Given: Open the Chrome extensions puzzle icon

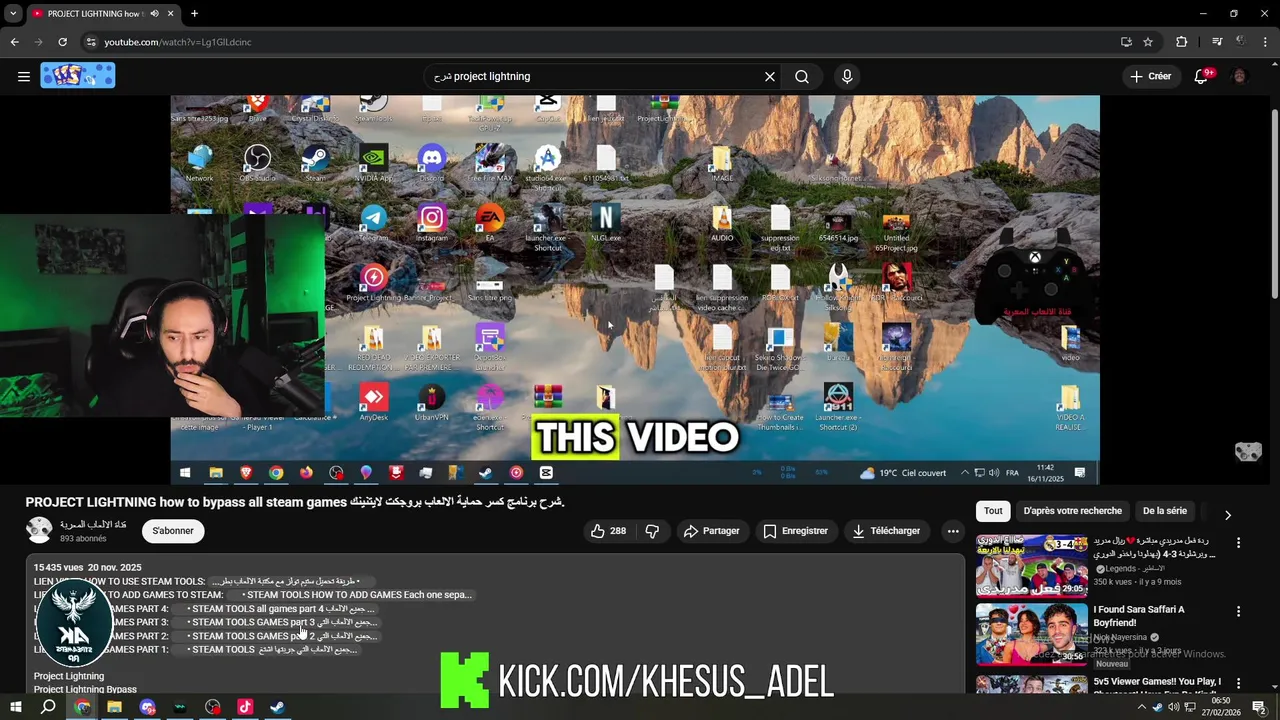Looking at the screenshot, I should pos(1182,42).
